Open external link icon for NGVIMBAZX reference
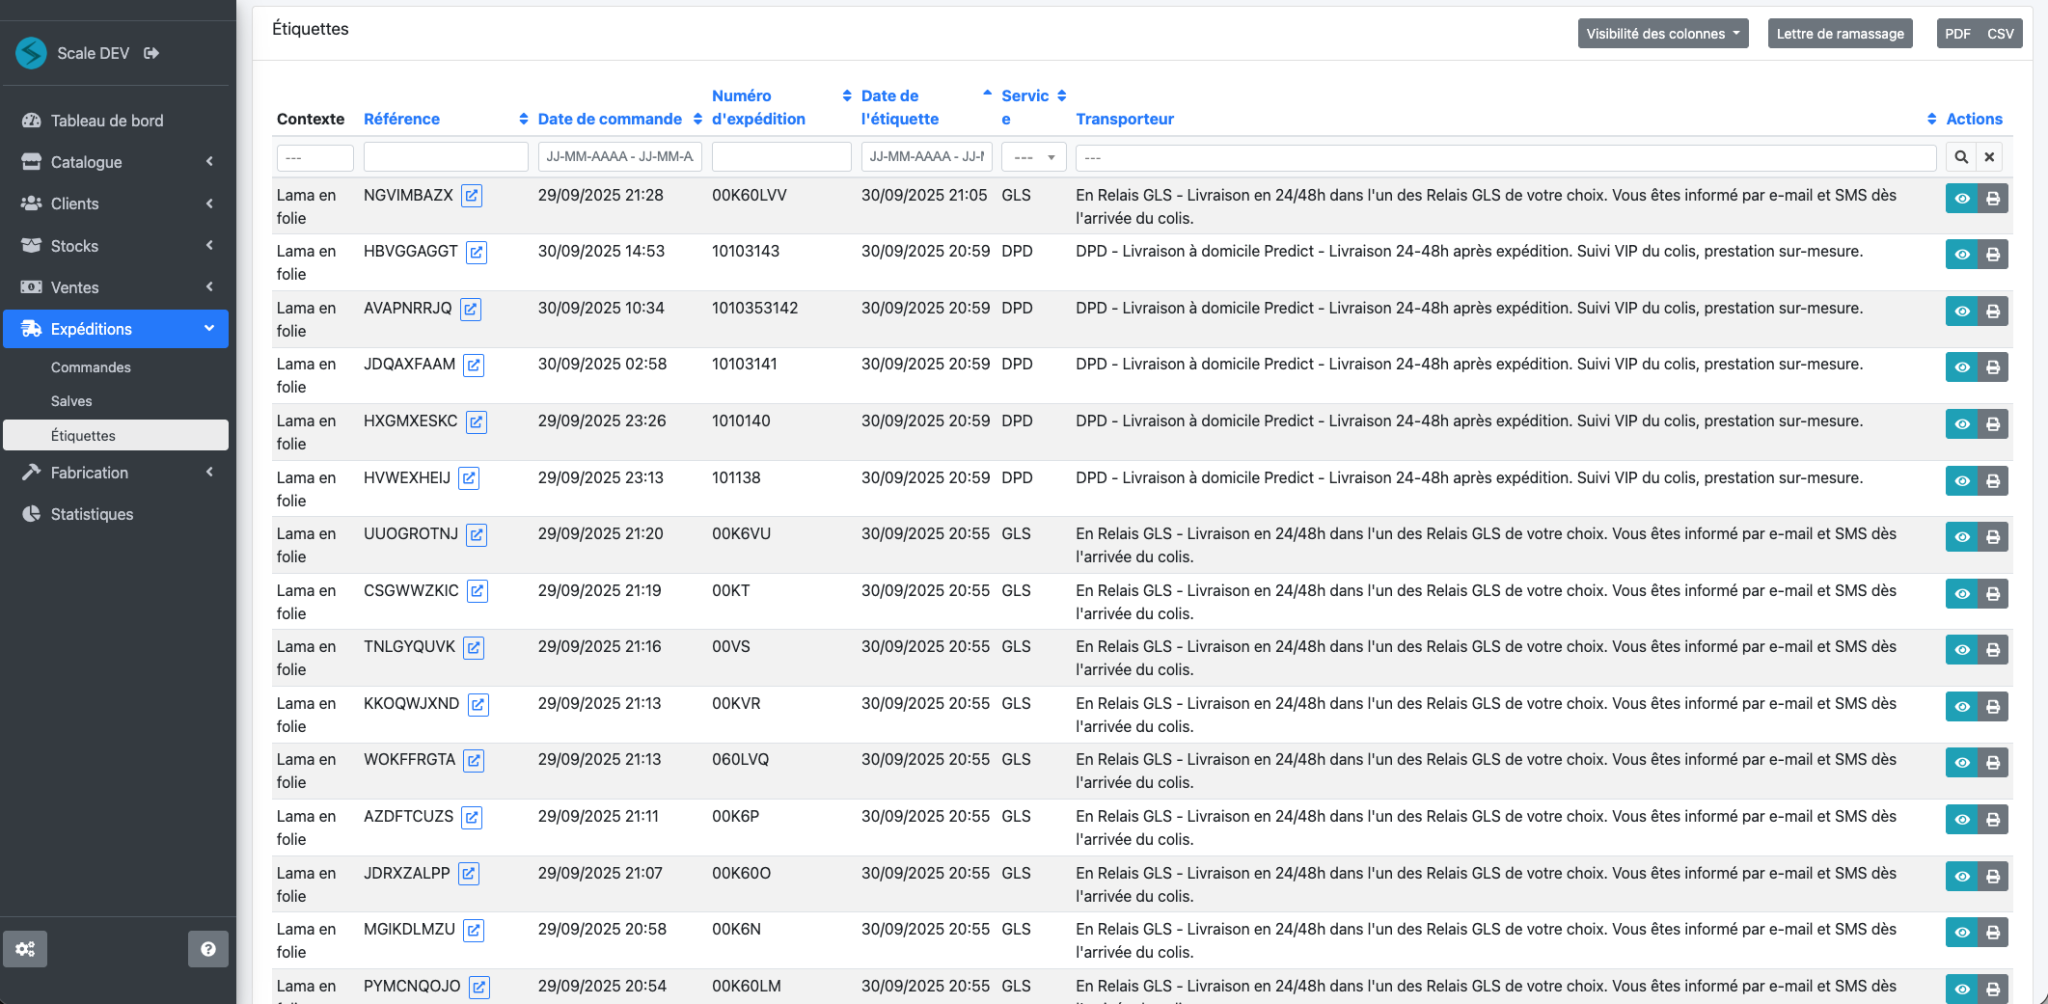The width and height of the screenshot is (2048, 1004). coord(472,196)
